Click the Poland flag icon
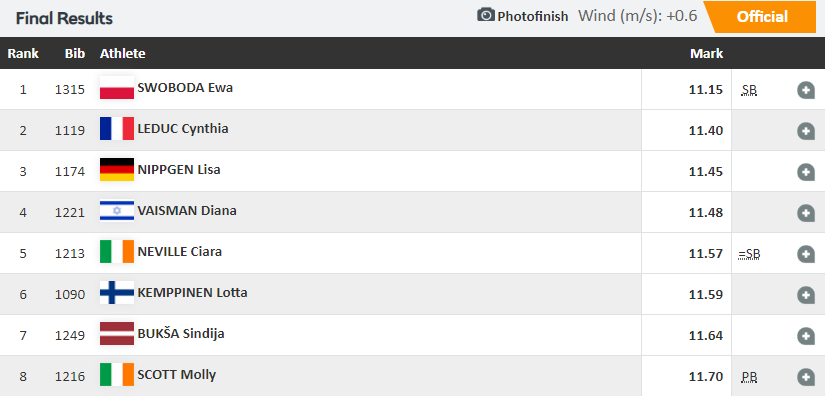The width and height of the screenshot is (825, 396). [117, 88]
